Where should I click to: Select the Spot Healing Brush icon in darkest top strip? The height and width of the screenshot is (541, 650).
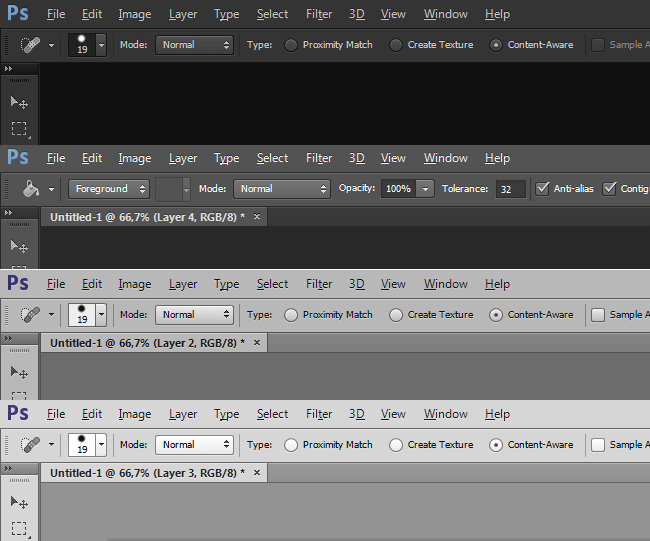[x=30, y=45]
